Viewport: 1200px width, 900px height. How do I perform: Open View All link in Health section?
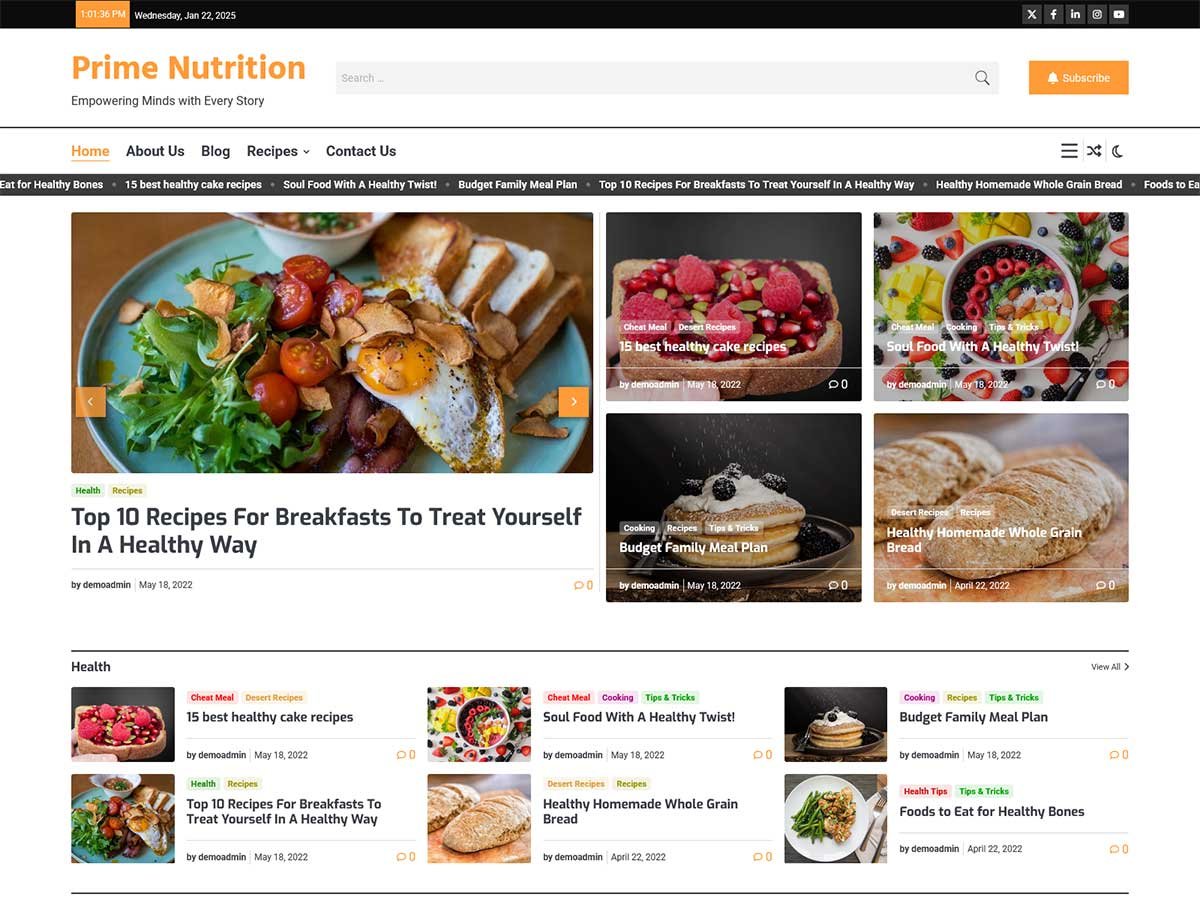(x=1110, y=667)
